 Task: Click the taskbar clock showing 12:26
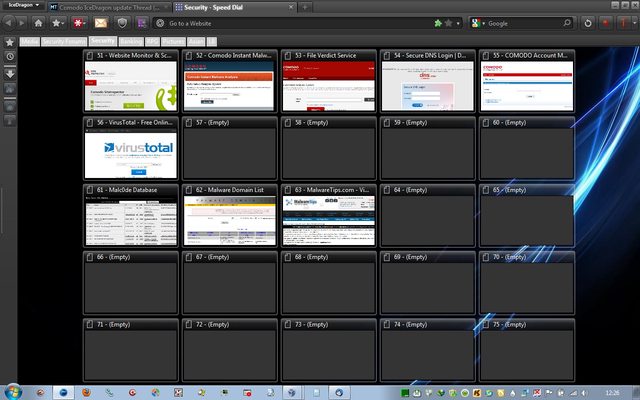tap(612, 393)
